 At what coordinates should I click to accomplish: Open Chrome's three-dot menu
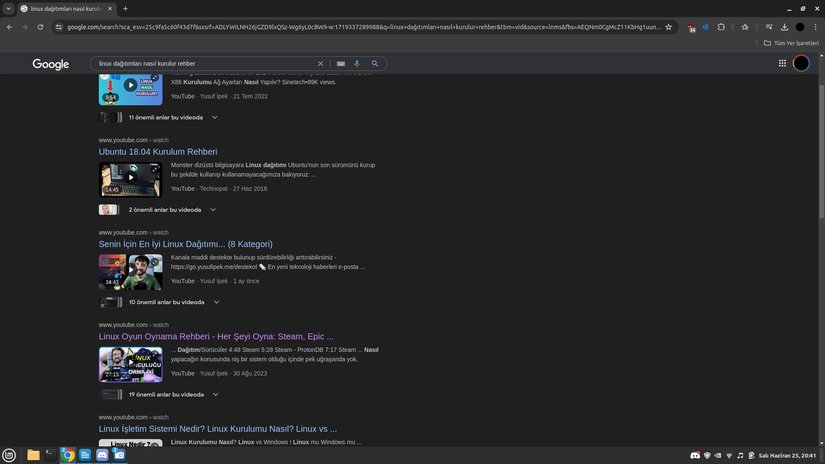pos(816,27)
